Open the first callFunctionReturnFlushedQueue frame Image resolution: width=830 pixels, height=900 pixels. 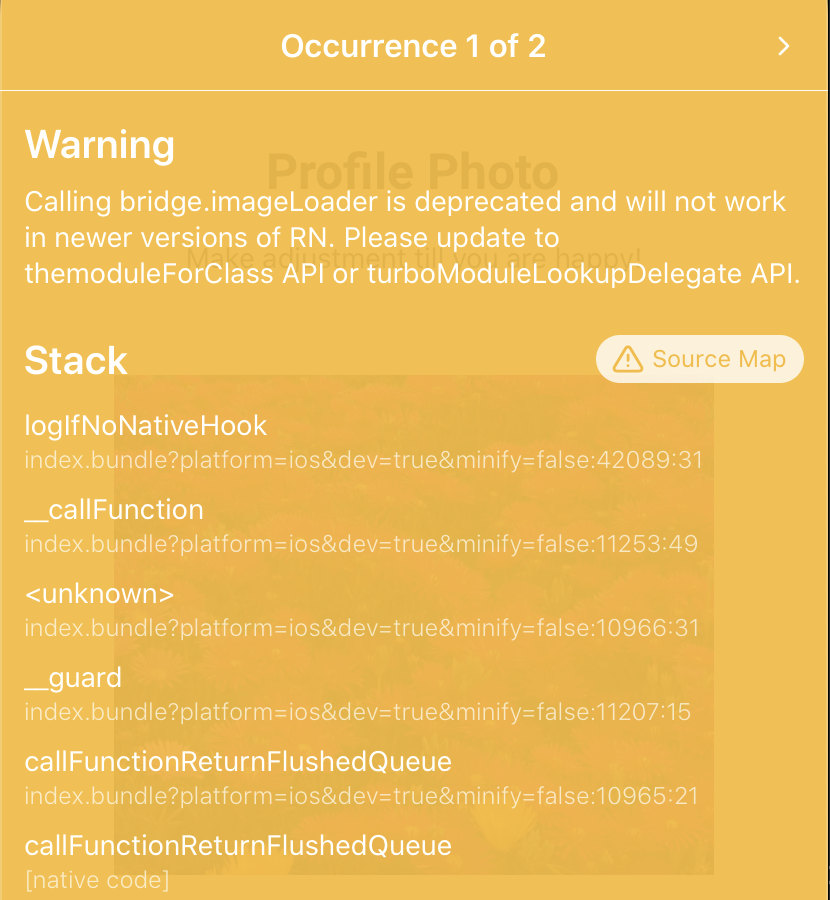point(236,762)
